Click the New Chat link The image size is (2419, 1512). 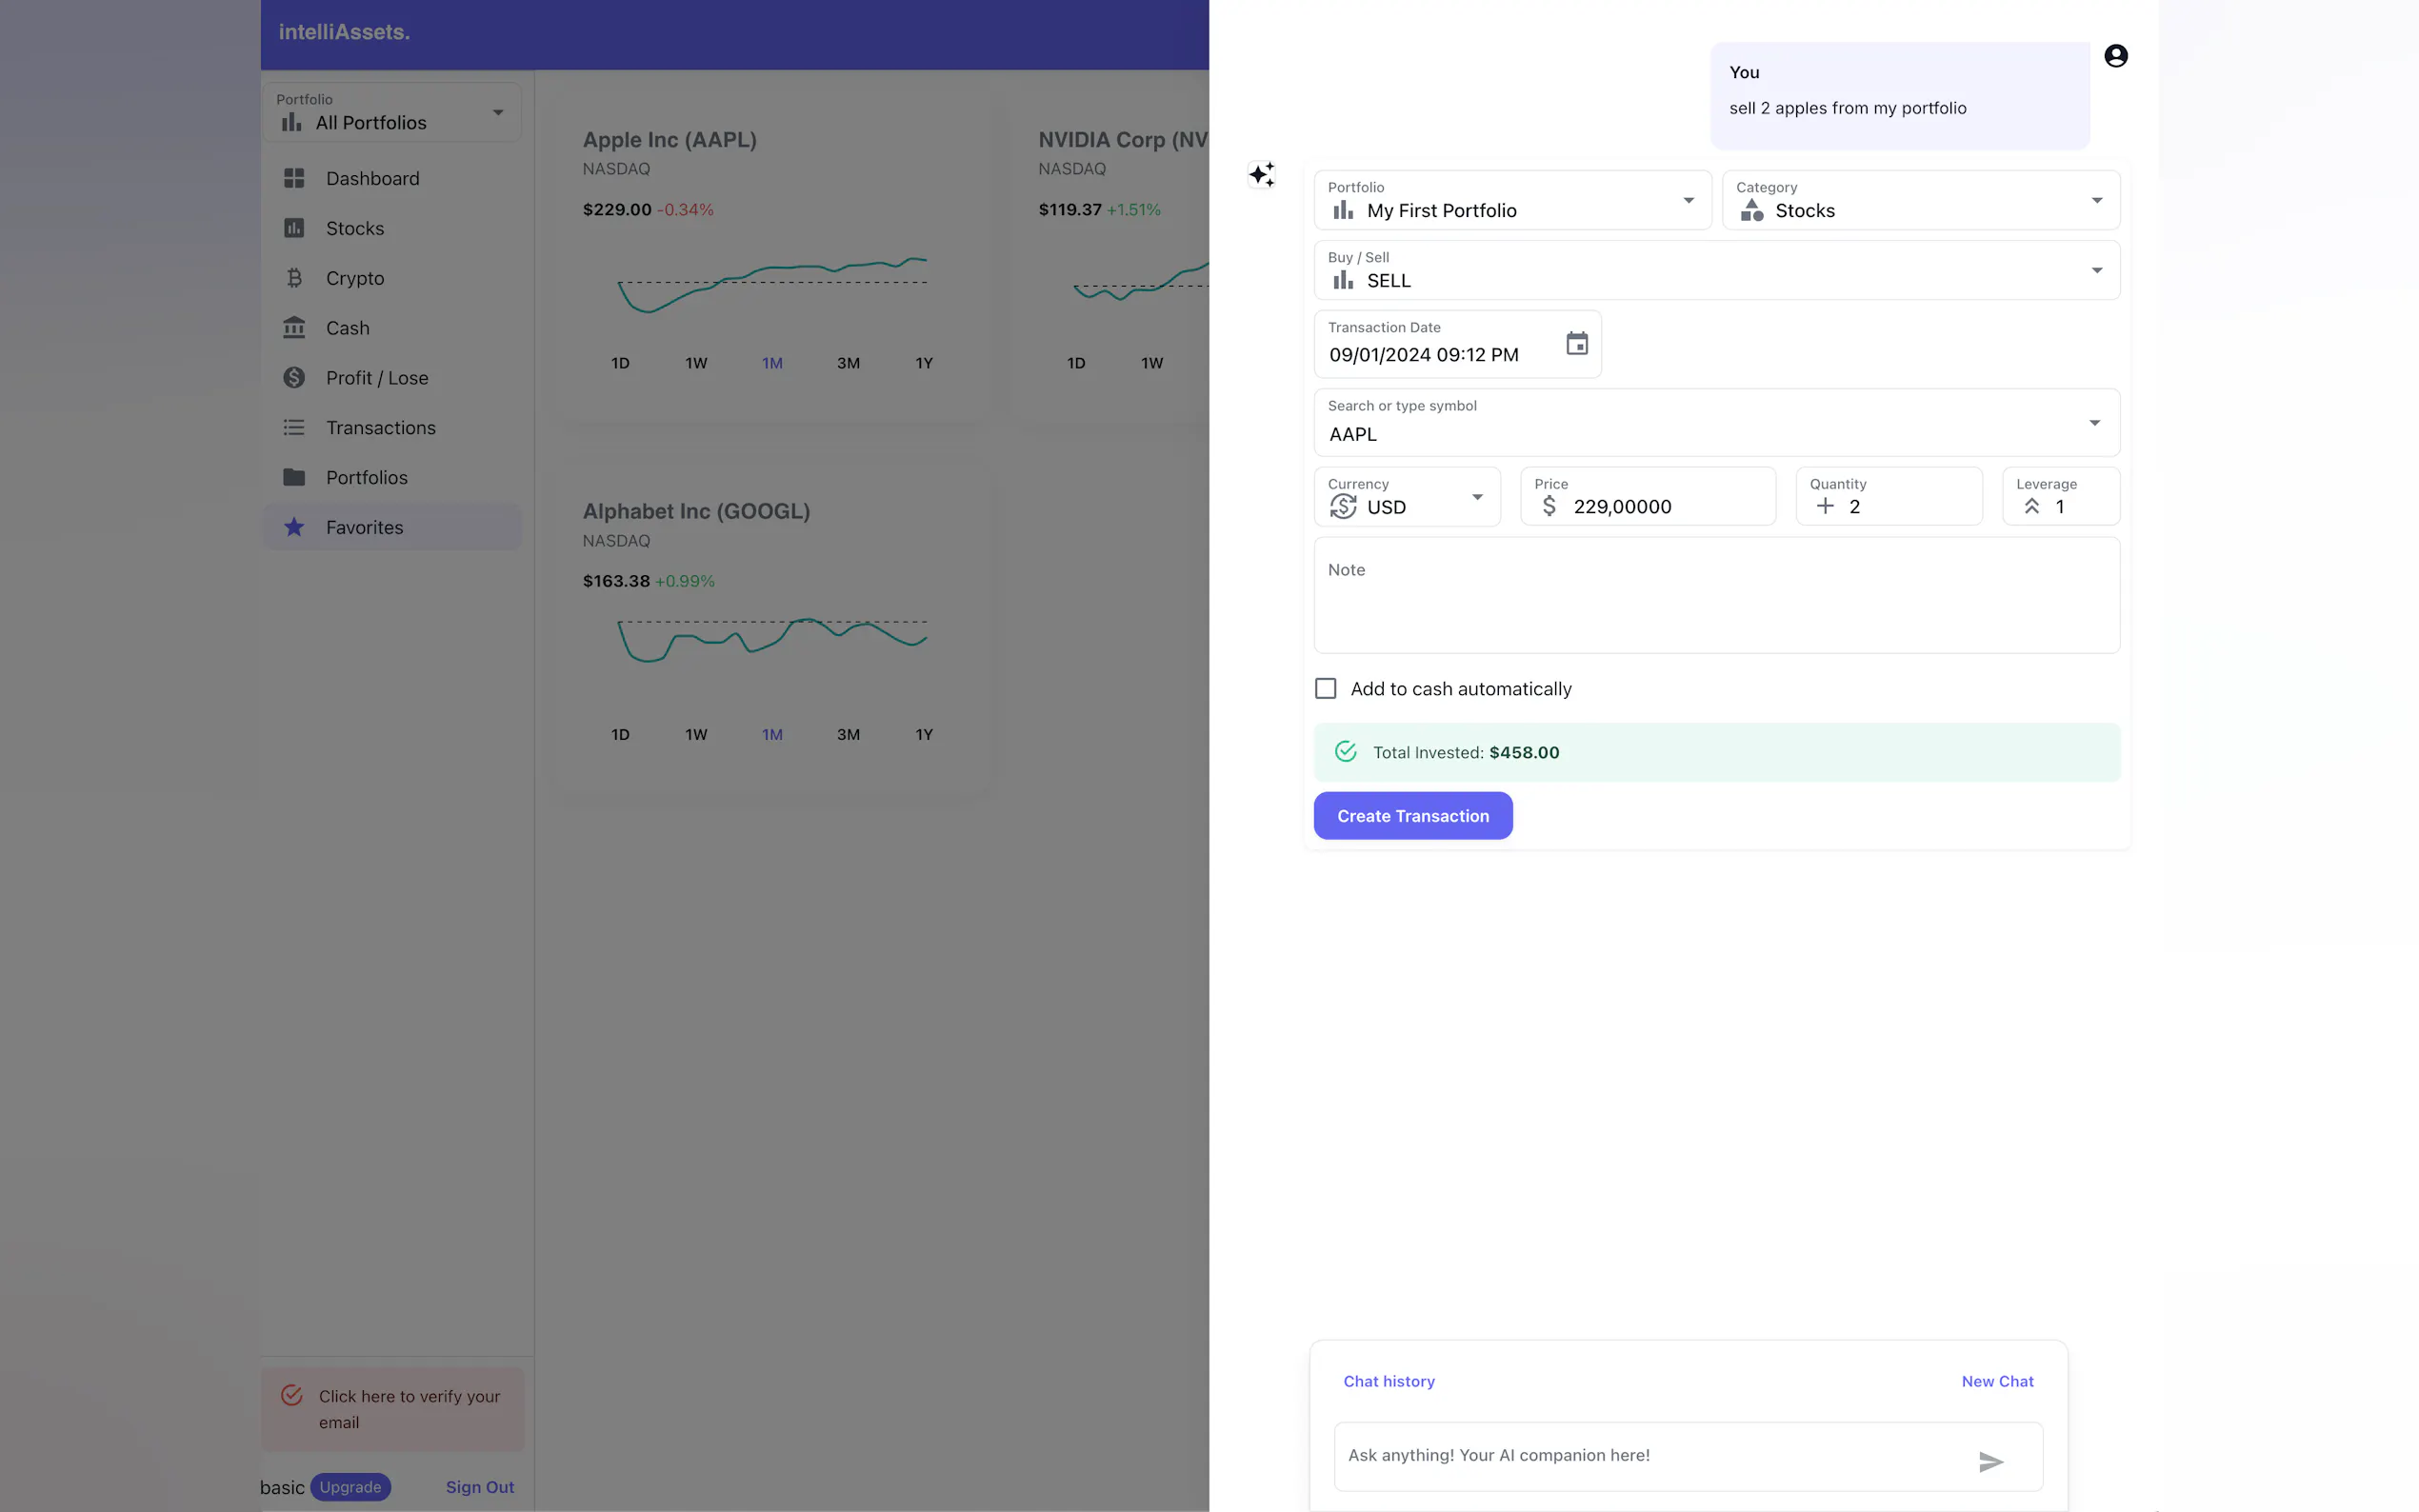(x=1996, y=1381)
